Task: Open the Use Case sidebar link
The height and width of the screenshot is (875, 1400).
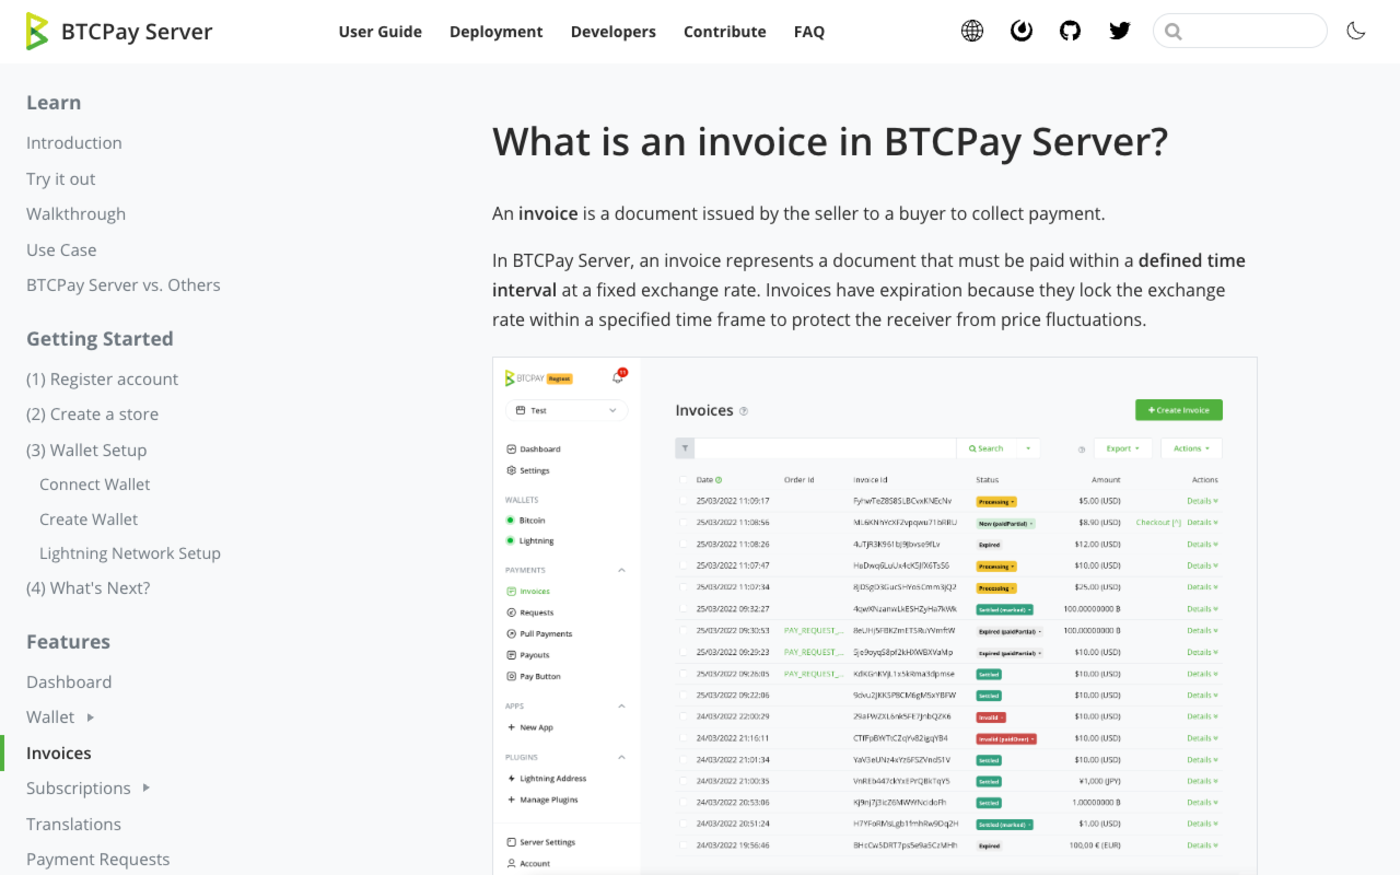Action: (62, 250)
